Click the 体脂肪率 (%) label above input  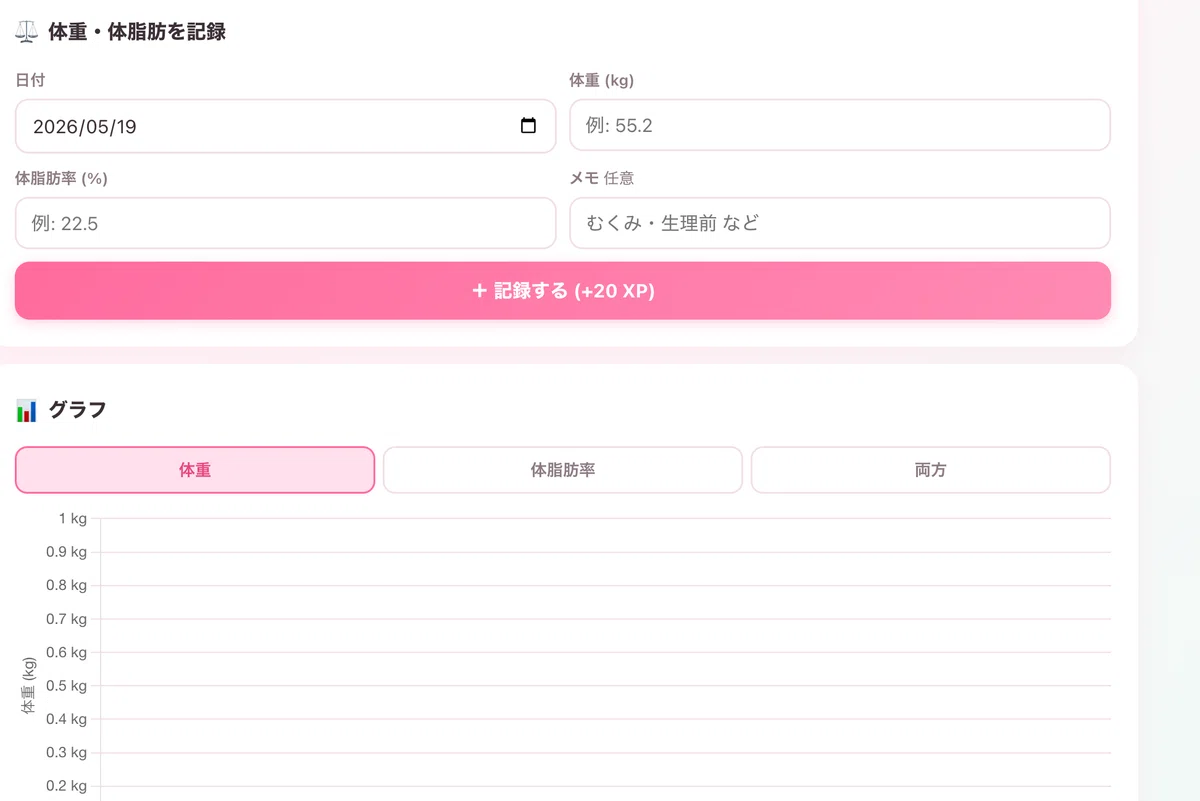(61, 178)
